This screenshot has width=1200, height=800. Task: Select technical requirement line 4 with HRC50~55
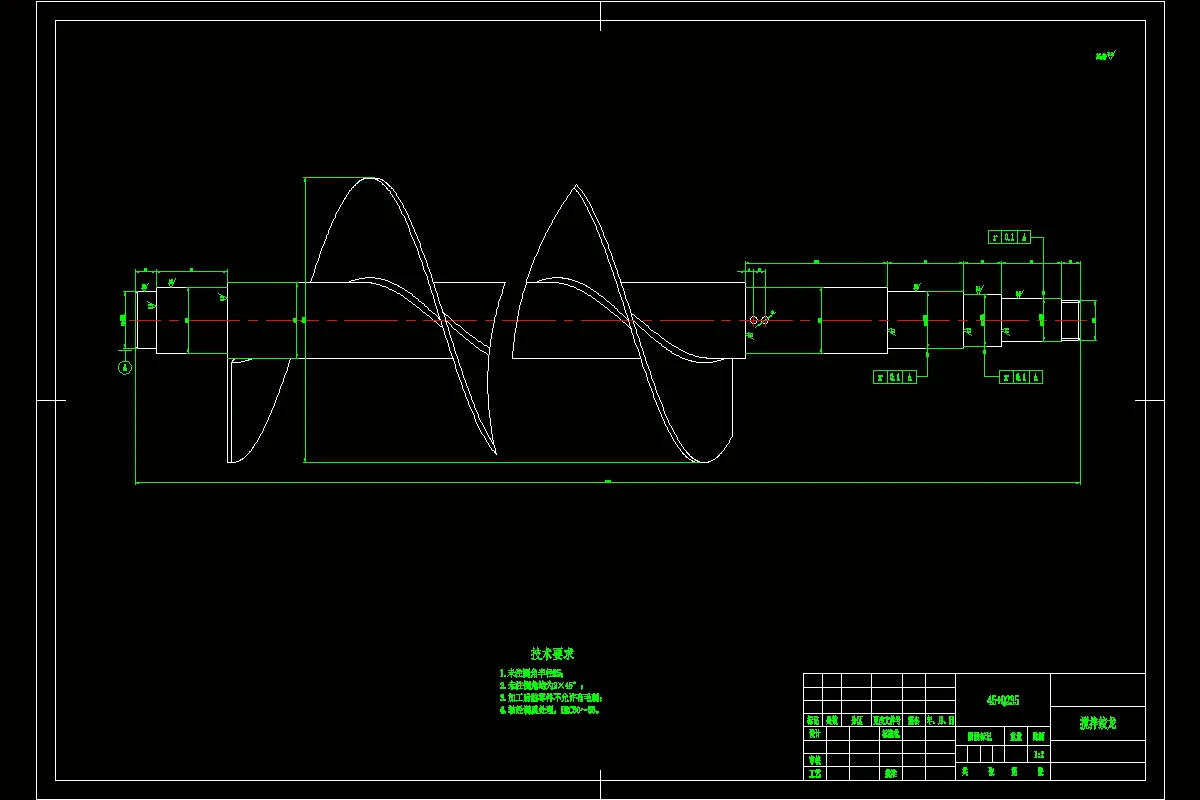(549, 710)
